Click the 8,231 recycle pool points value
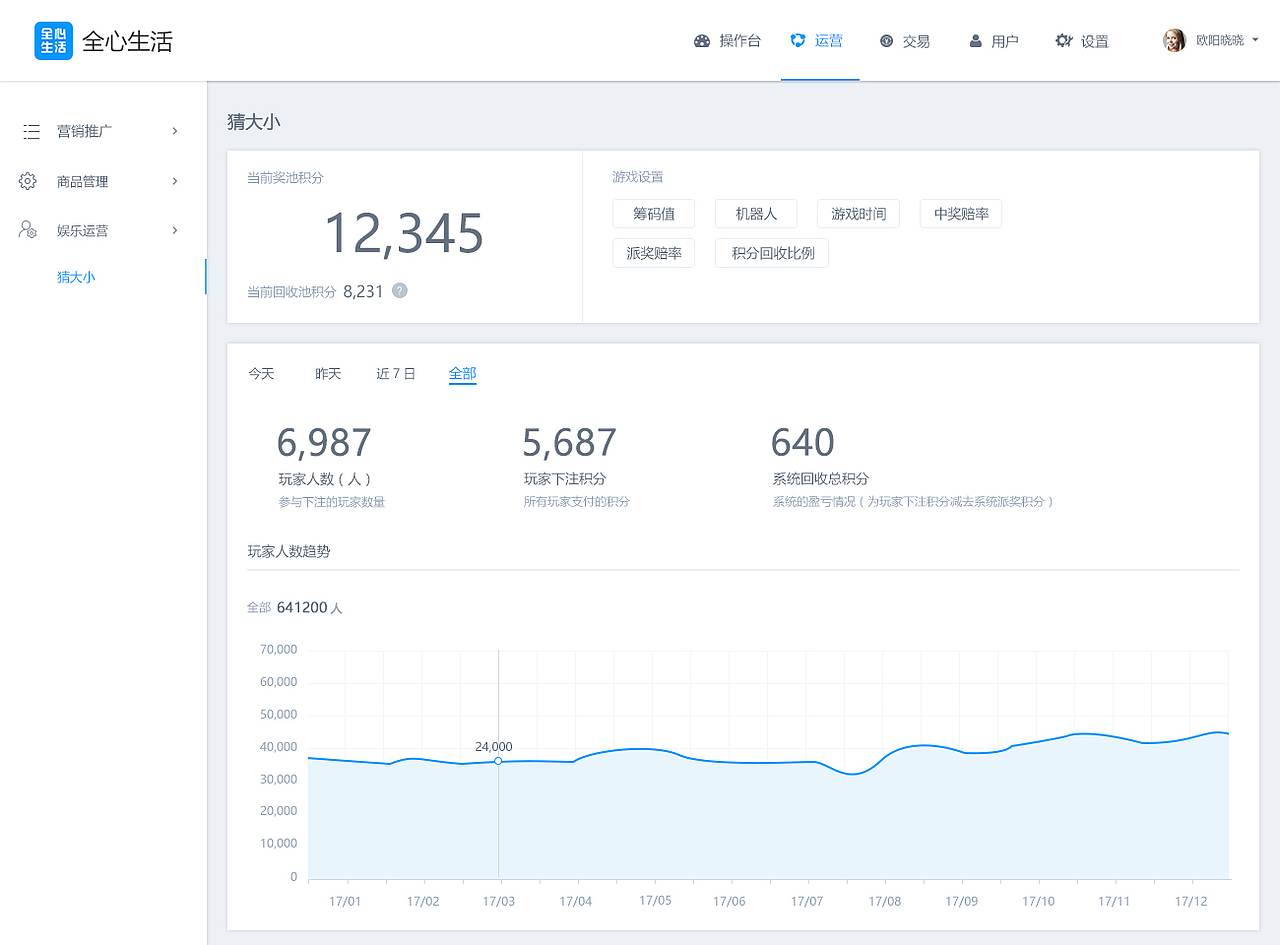Screen dimensions: 1280x945 363,291
